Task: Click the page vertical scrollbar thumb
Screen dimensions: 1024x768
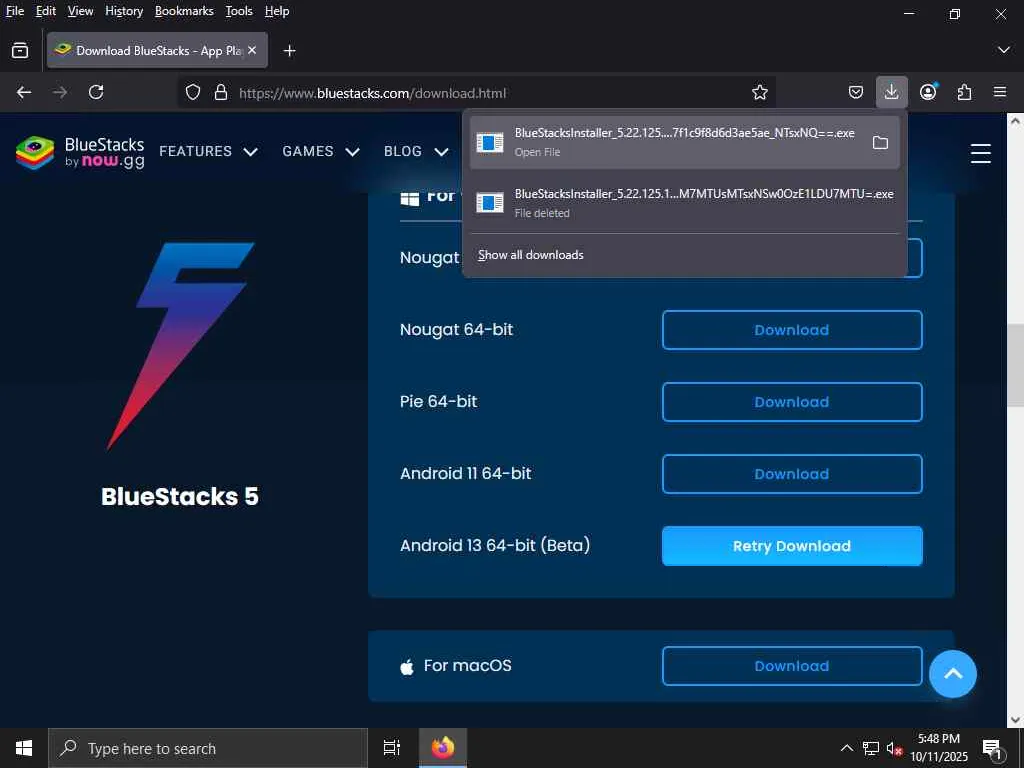Action: coord(1015,365)
